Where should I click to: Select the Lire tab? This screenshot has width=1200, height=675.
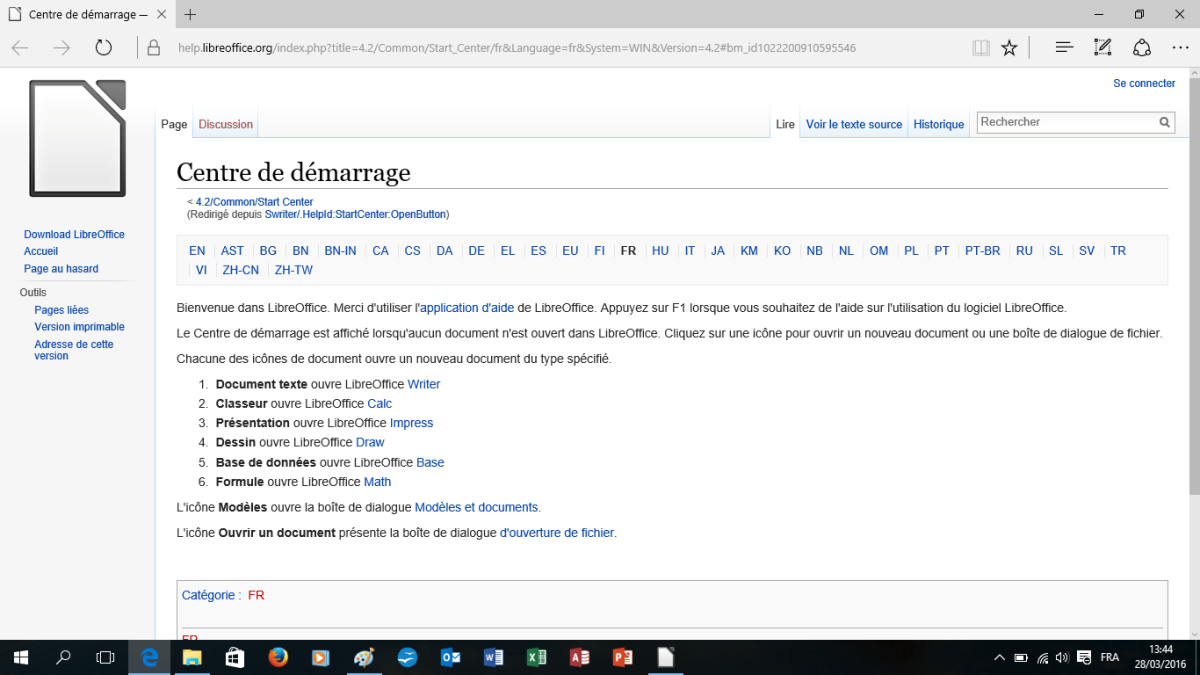point(785,124)
